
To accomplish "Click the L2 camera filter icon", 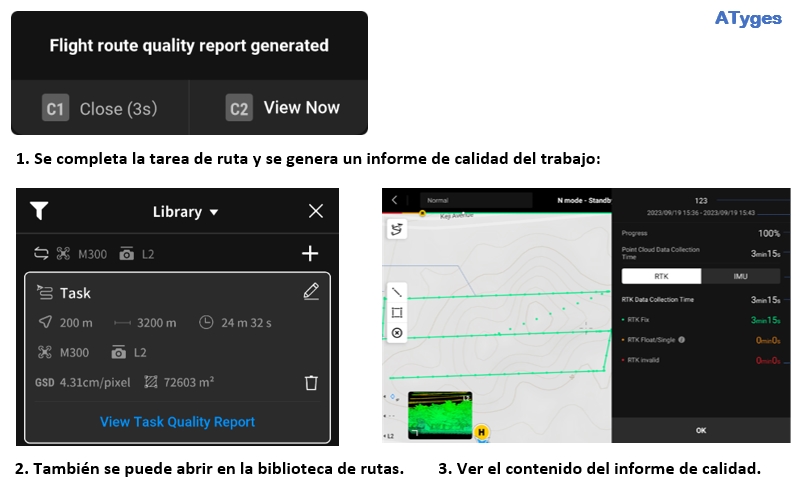I will [x=126, y=254].
